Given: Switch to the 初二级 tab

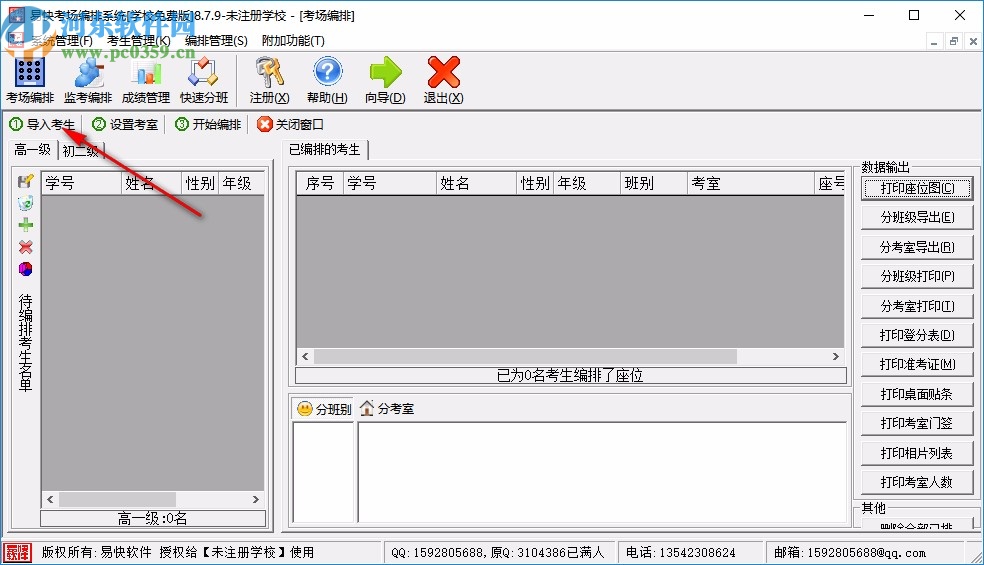Looking at the screenshot, I should click(x=81, y=151).
